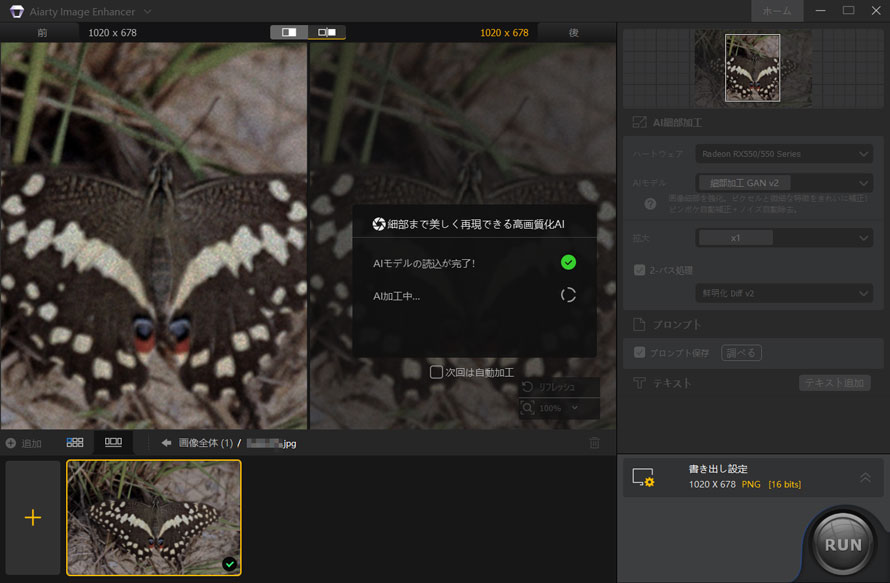Image resolution: width=890 pixels, height=583 pixels.
Task: Open the ホーム tab in title bar
Action: pyautogui.click(x=776, y=11)
